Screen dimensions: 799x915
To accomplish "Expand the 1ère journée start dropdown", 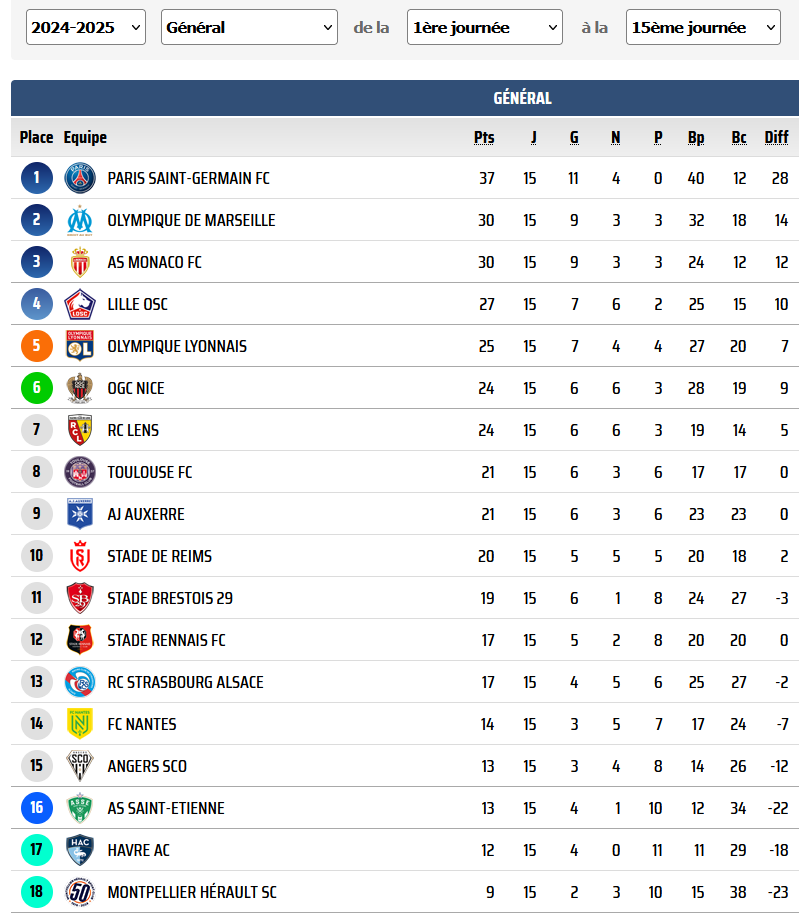I will tap(485, 27).
